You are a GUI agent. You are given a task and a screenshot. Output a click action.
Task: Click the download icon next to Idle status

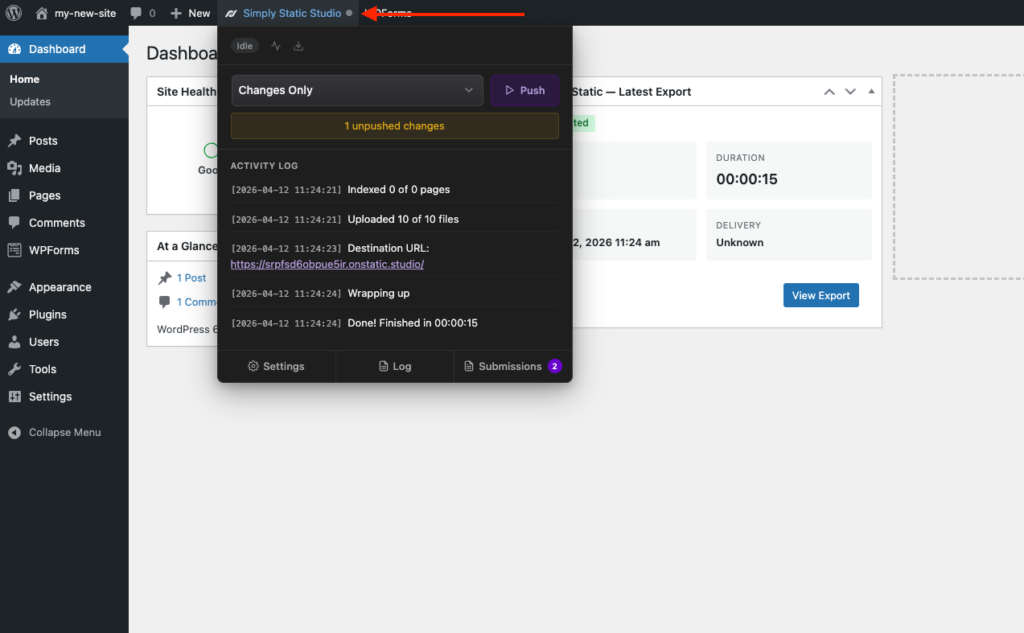(x=298, y=45)
